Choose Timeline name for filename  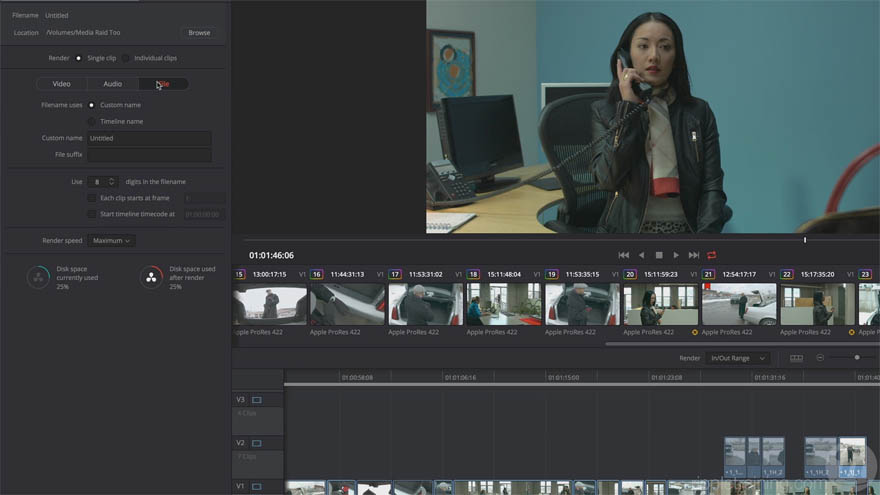[91, 121]
